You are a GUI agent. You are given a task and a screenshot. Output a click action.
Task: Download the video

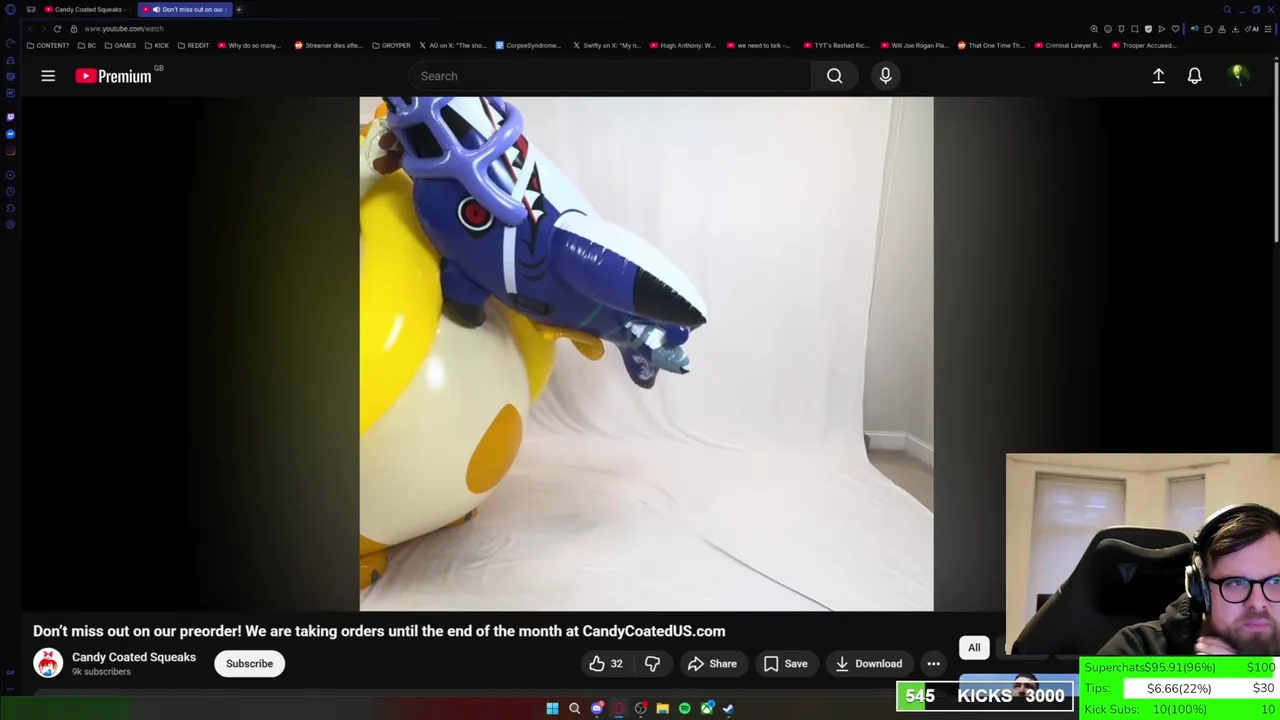(868, 663)
